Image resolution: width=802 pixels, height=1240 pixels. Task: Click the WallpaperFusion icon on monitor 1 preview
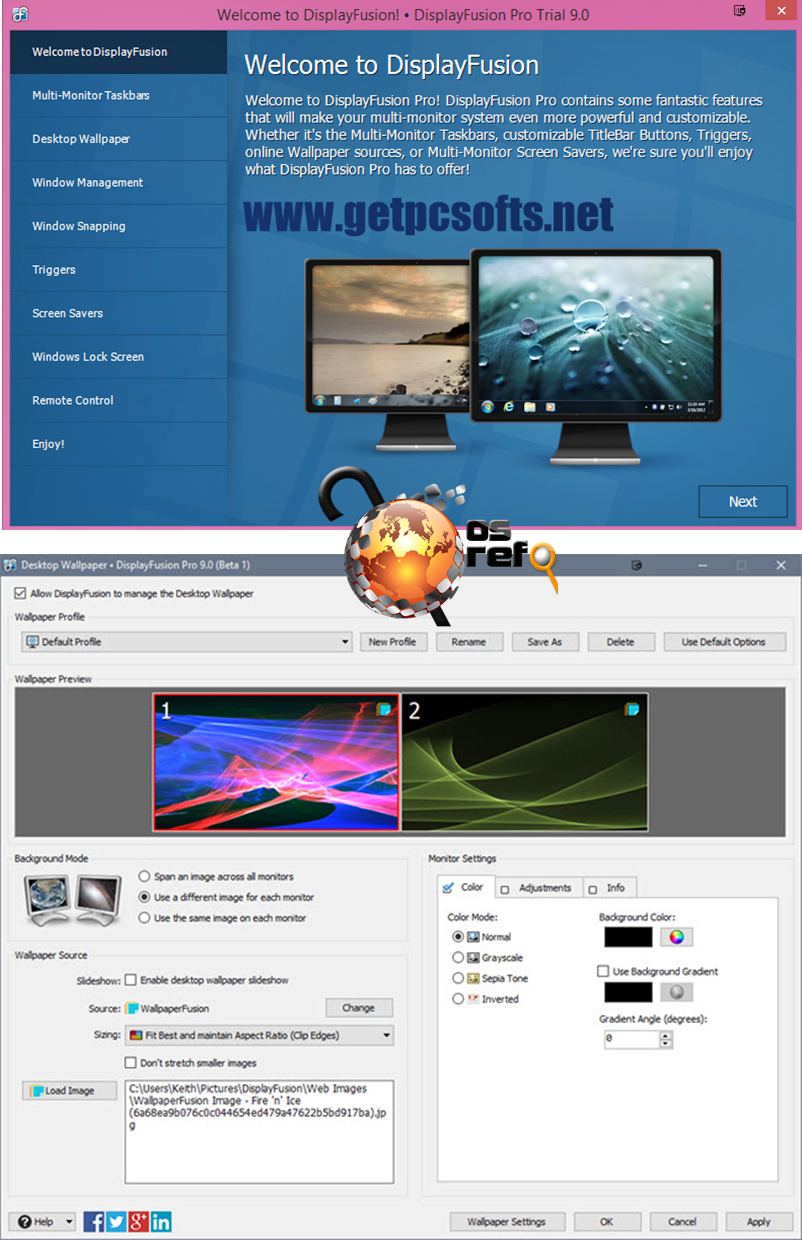(x=383, y=709)
